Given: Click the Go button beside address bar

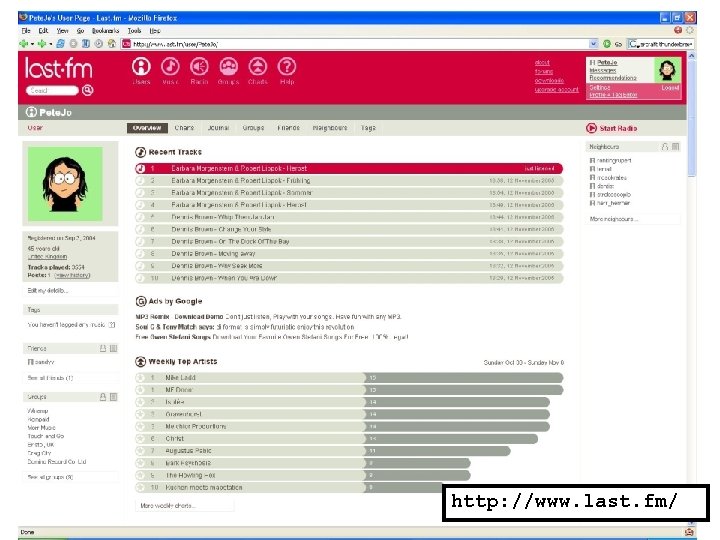Looking at the screenshot, I should point(607,44).
